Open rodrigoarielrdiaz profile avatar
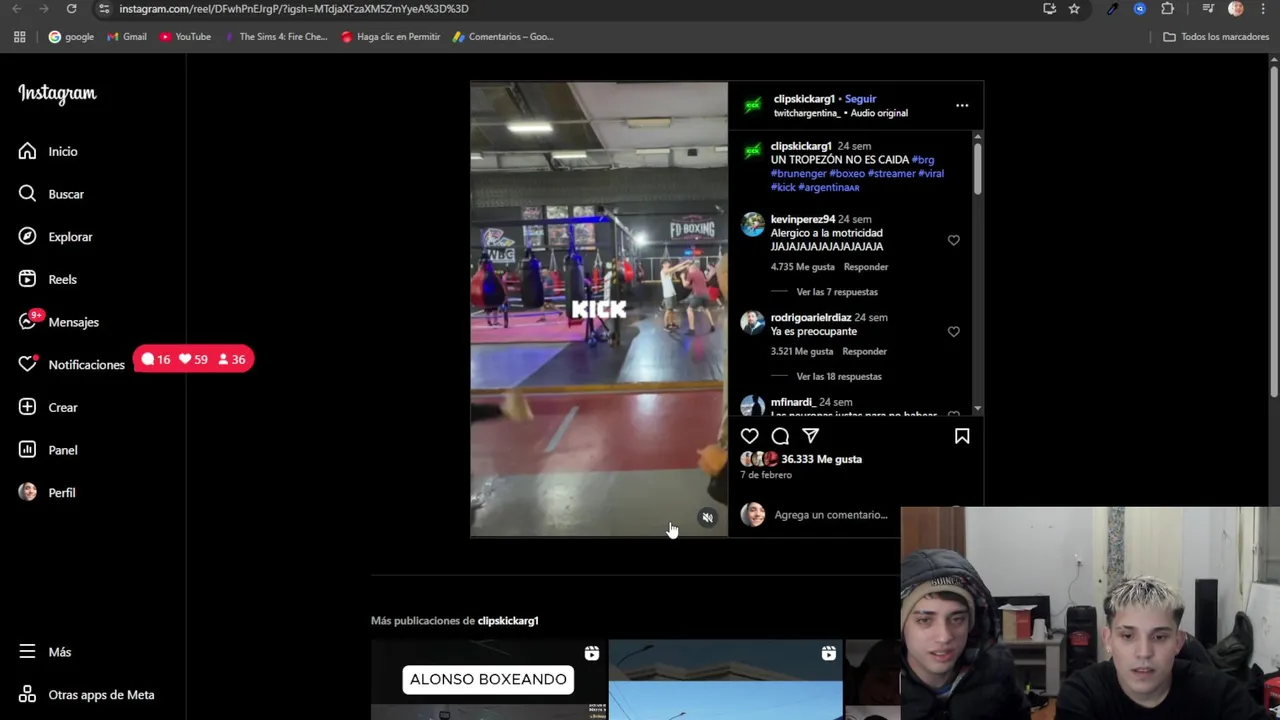The width and height of the screenshot is (1280, 720). click(753, 322)
